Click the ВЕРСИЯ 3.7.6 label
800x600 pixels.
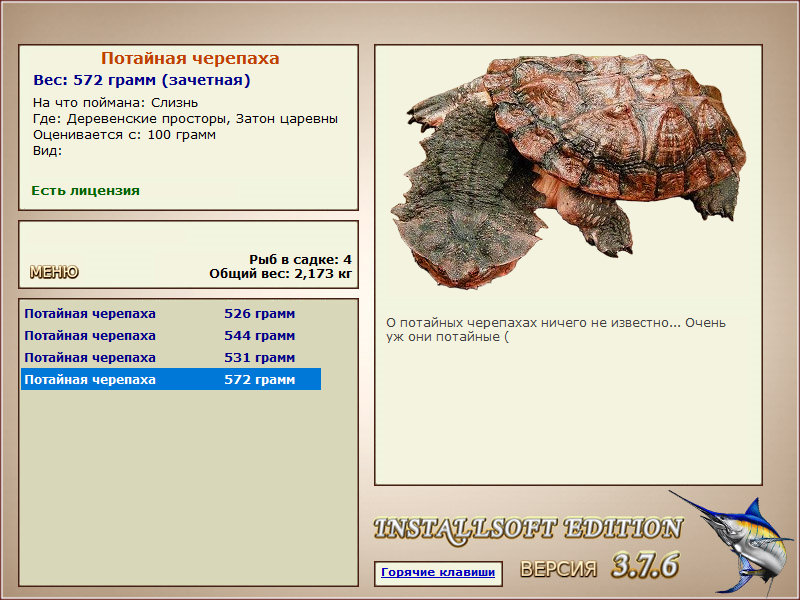tap(599, 566)
